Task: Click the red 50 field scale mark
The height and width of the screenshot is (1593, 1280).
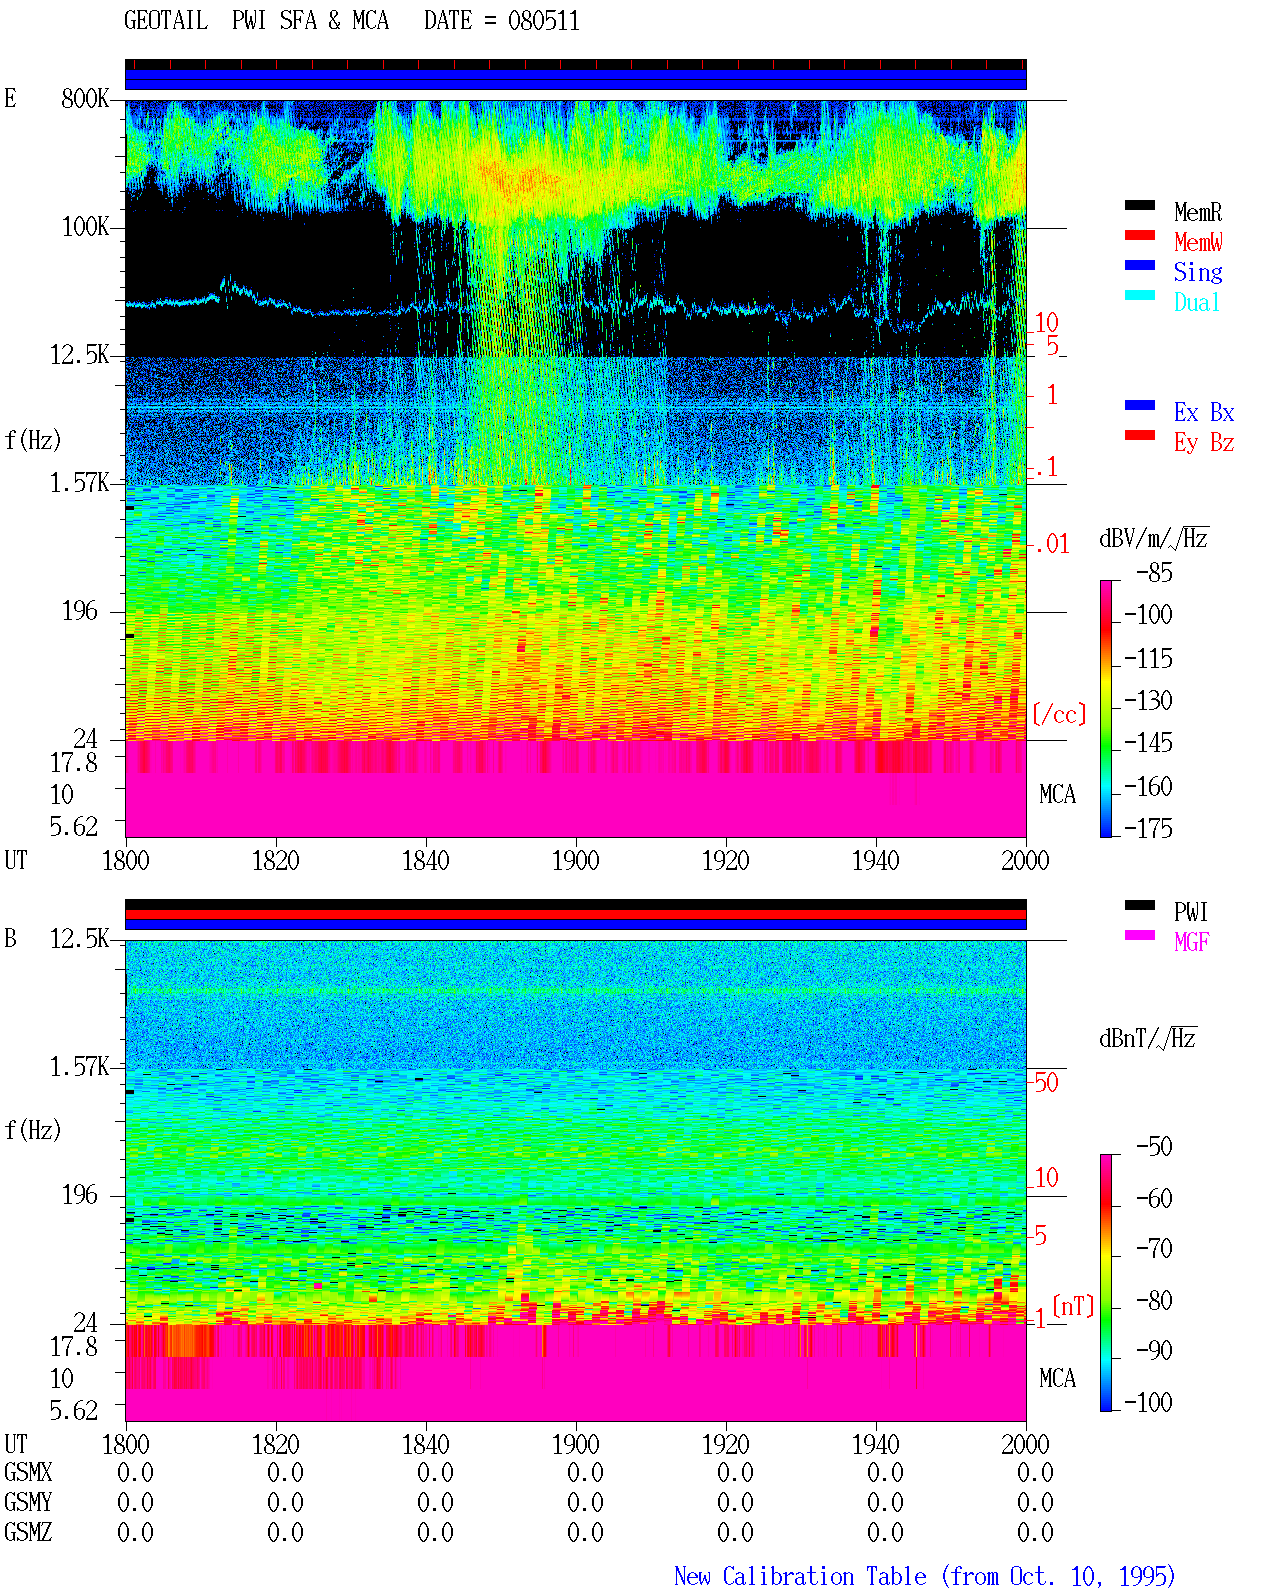Action: click(x=1046, y=1082)
